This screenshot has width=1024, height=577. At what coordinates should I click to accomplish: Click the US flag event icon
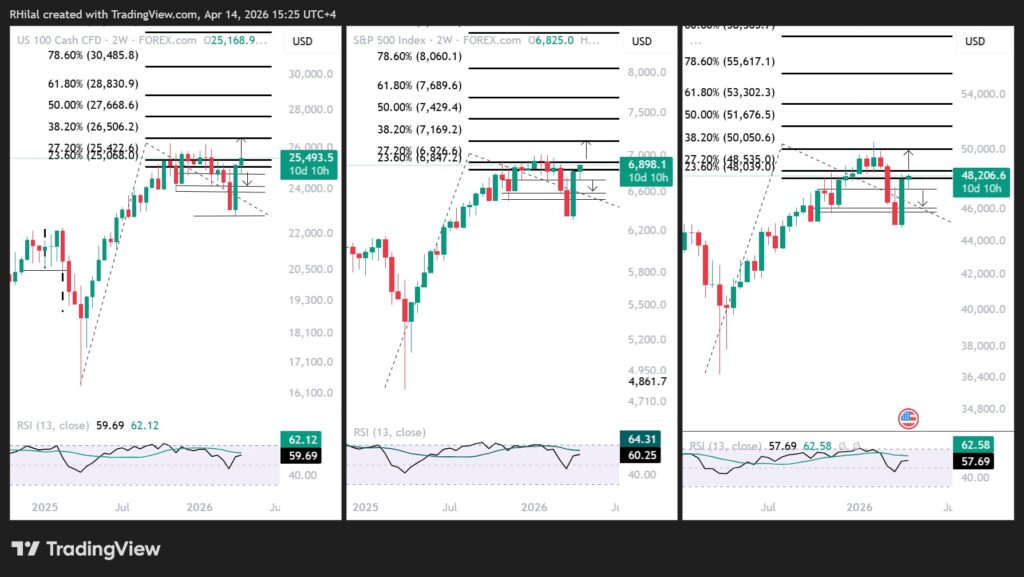coord(908,418)
